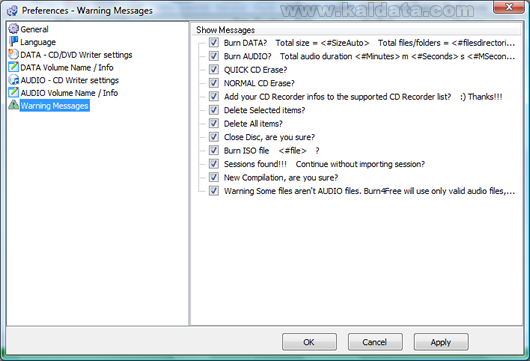Click the DATA Volume Name notepad icon

click(x=14, y=67)
